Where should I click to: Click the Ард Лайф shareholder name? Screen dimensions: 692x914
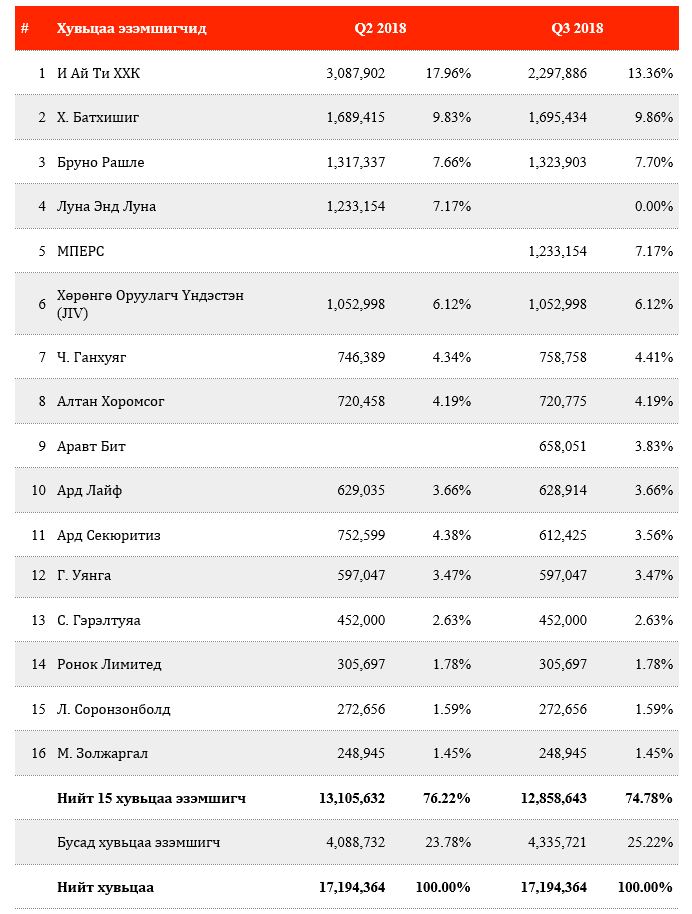click(90, 490)
